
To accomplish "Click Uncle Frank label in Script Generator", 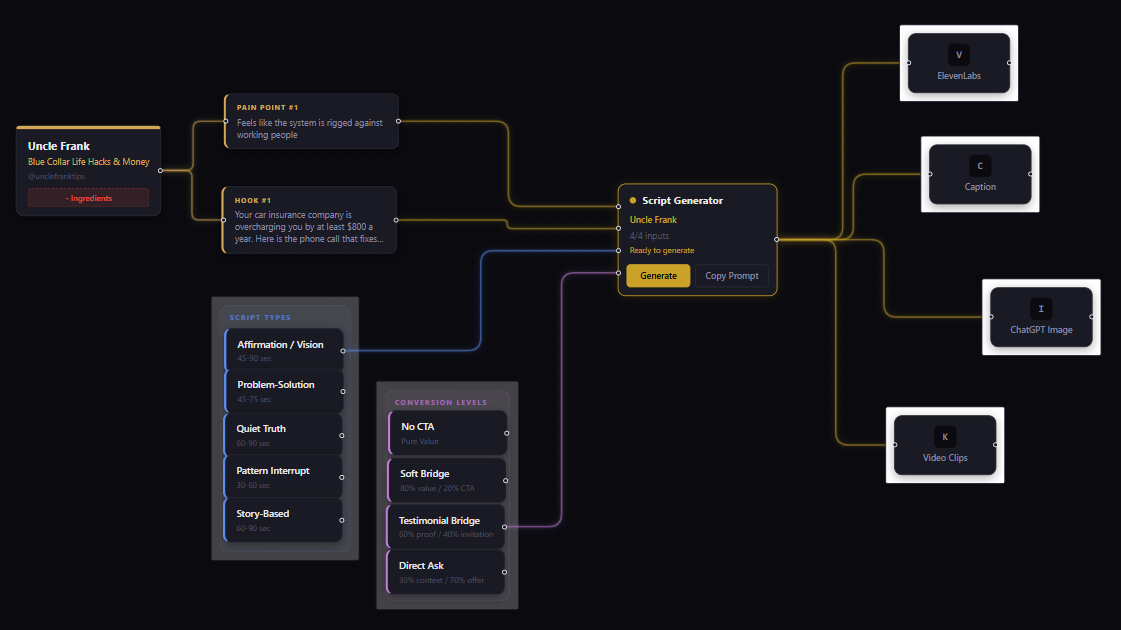I will coord(653,220).
